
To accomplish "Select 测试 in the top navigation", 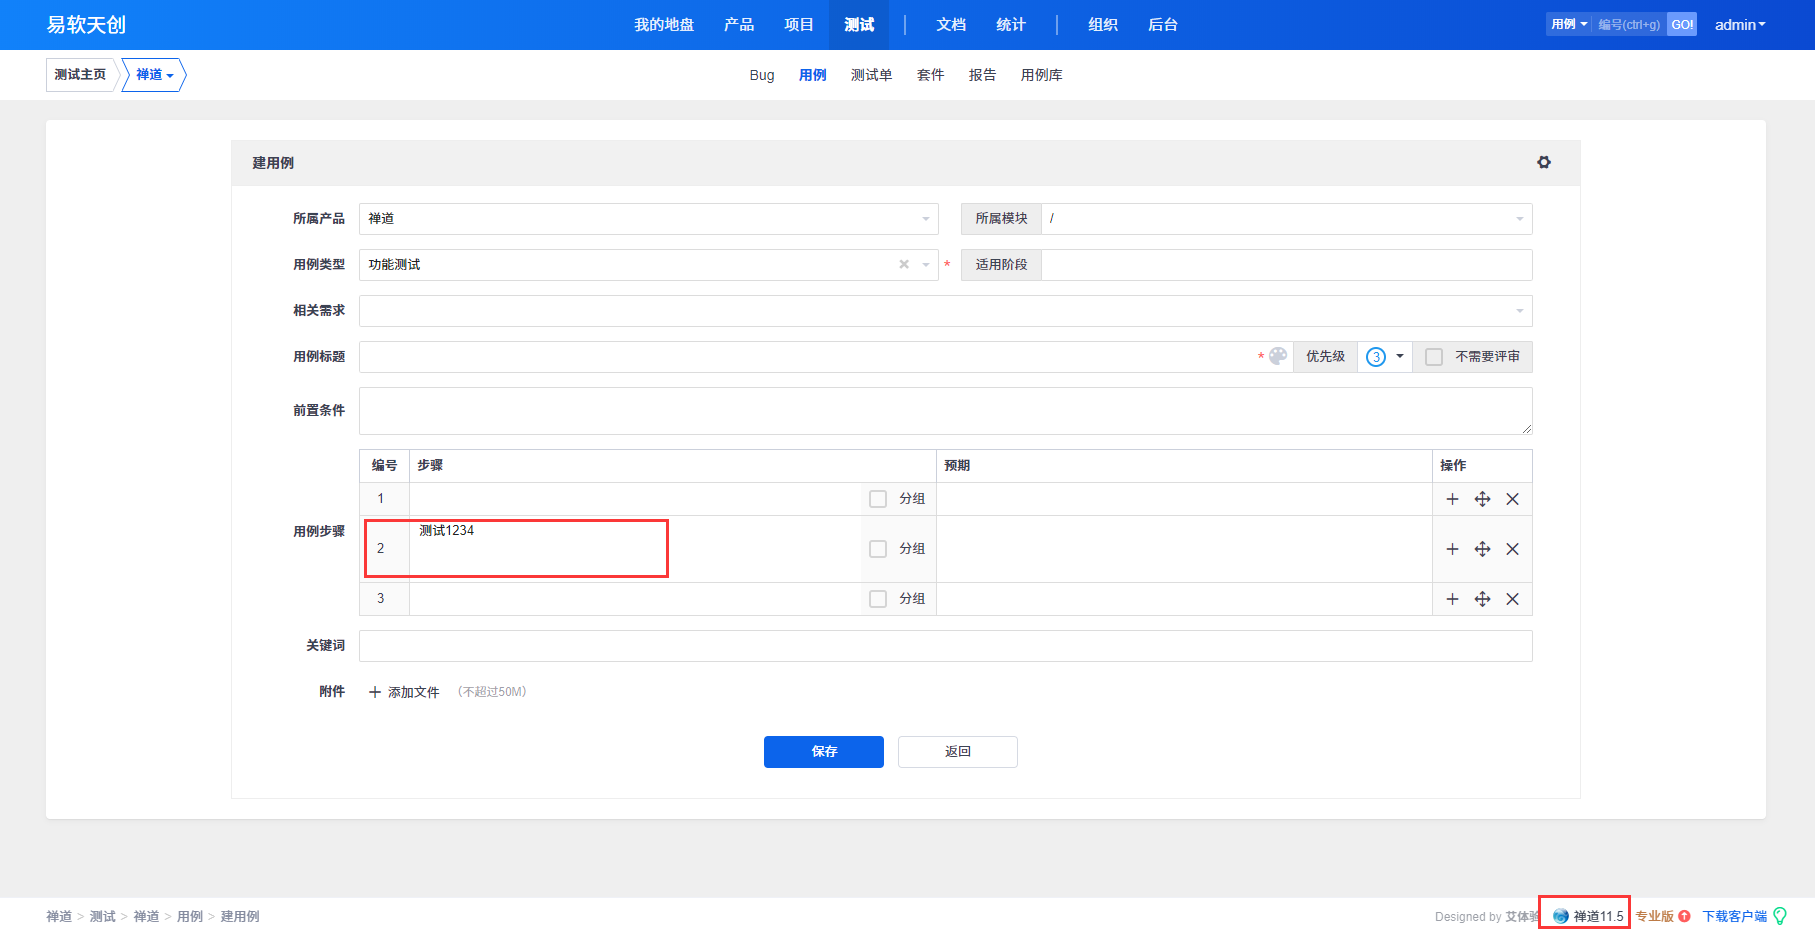I will [x=859, y=25].
